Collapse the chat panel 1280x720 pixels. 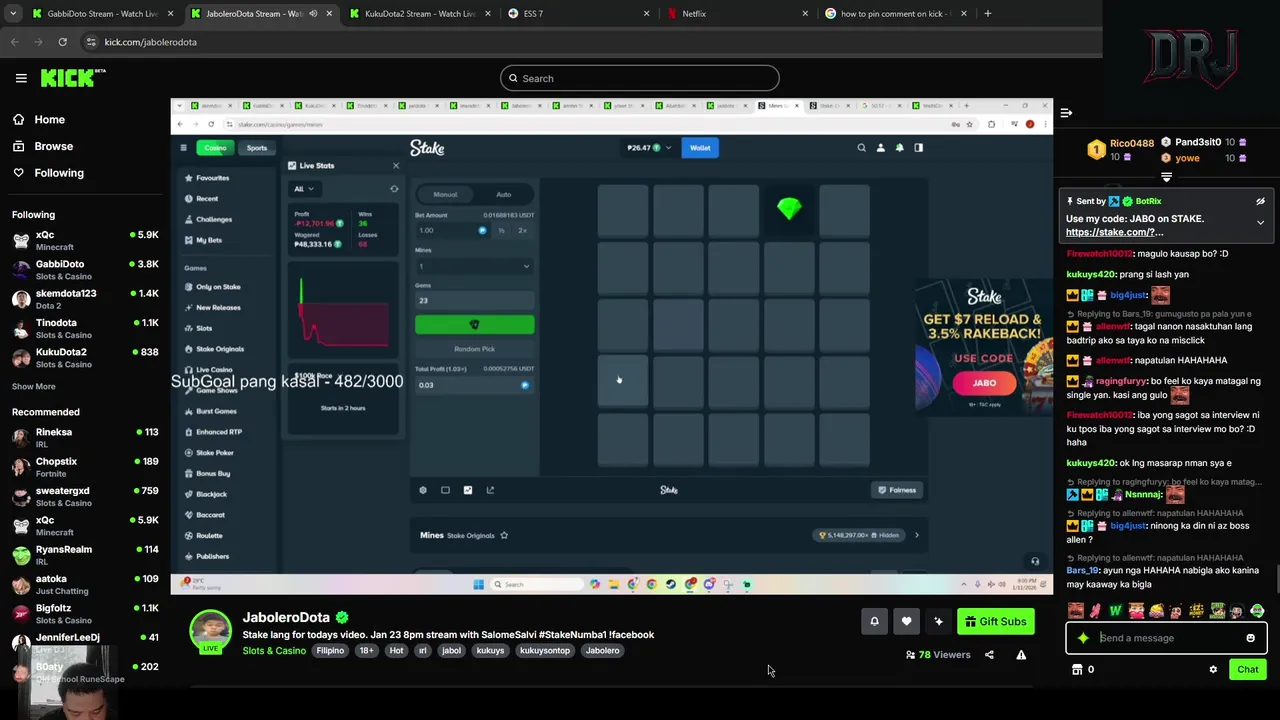[x=1066, y=113]
